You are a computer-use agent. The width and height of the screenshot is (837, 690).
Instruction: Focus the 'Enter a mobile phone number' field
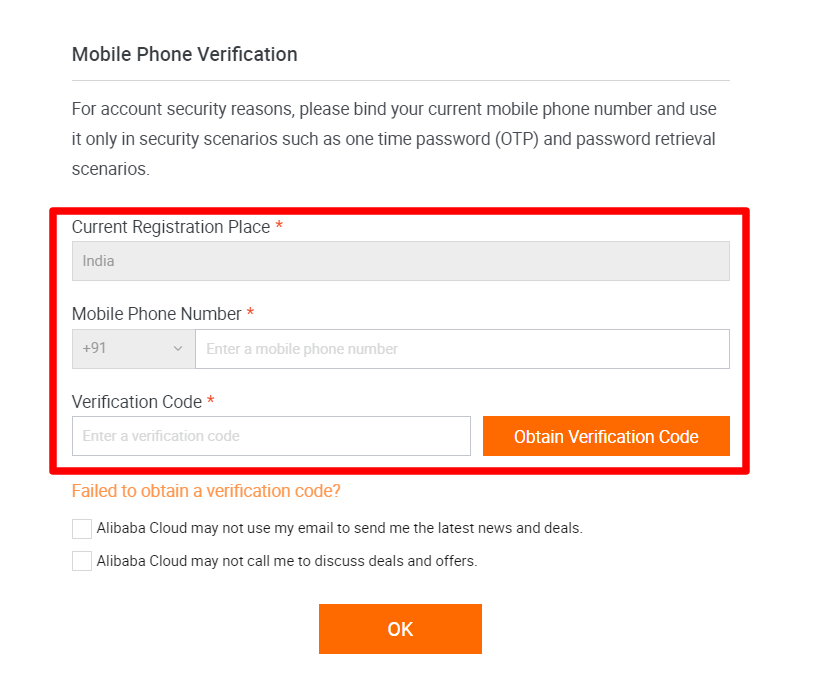tap(462, 349)
